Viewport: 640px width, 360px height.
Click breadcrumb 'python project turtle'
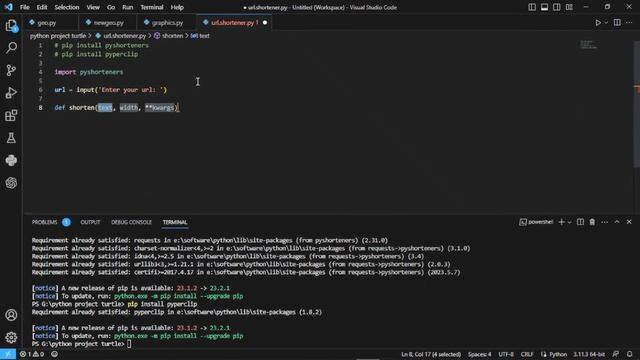(58, 36)
